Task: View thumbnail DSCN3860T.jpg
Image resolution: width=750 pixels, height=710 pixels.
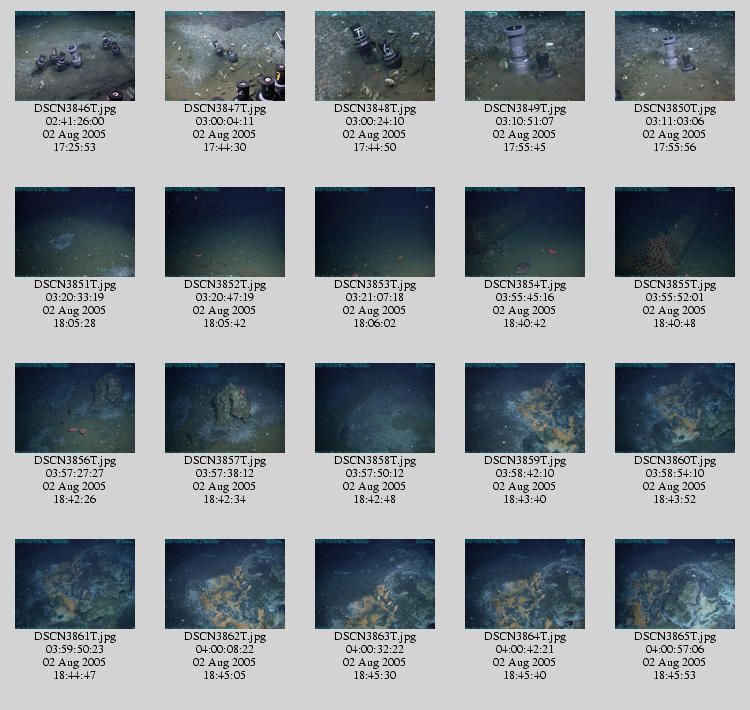Action: point(675,408)
